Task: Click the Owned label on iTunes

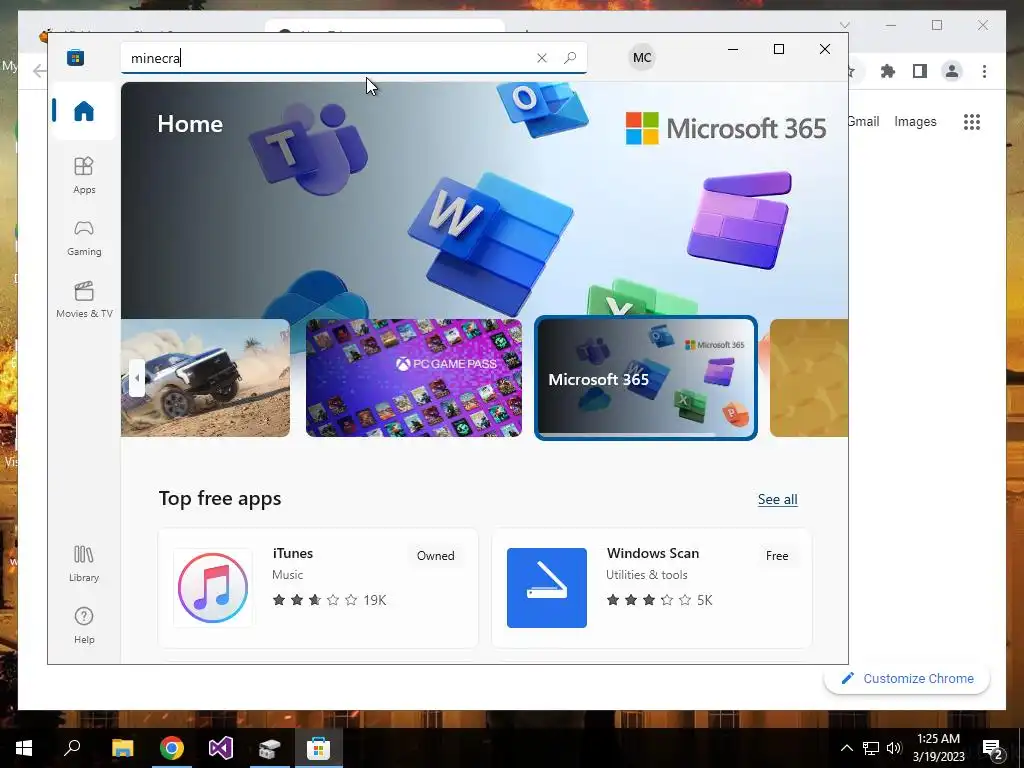Action: 436,556
